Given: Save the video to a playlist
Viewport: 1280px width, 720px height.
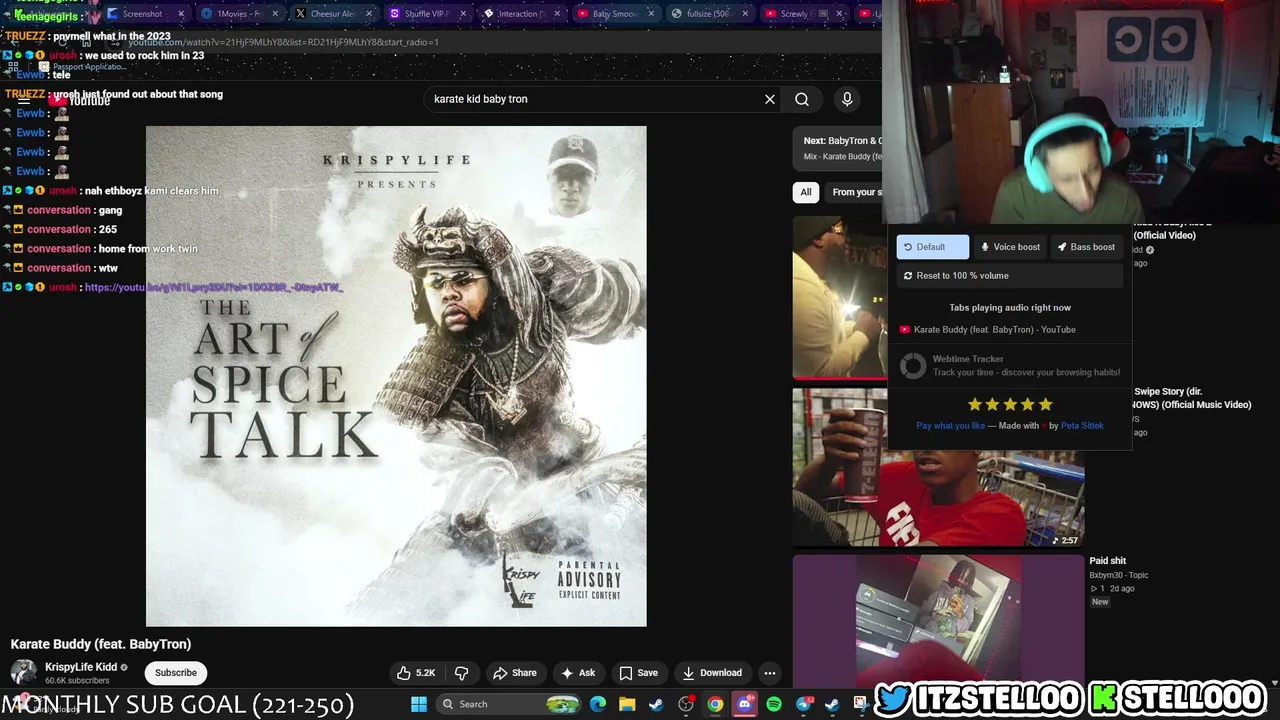Looking at the screenshot, I should 638,673.
